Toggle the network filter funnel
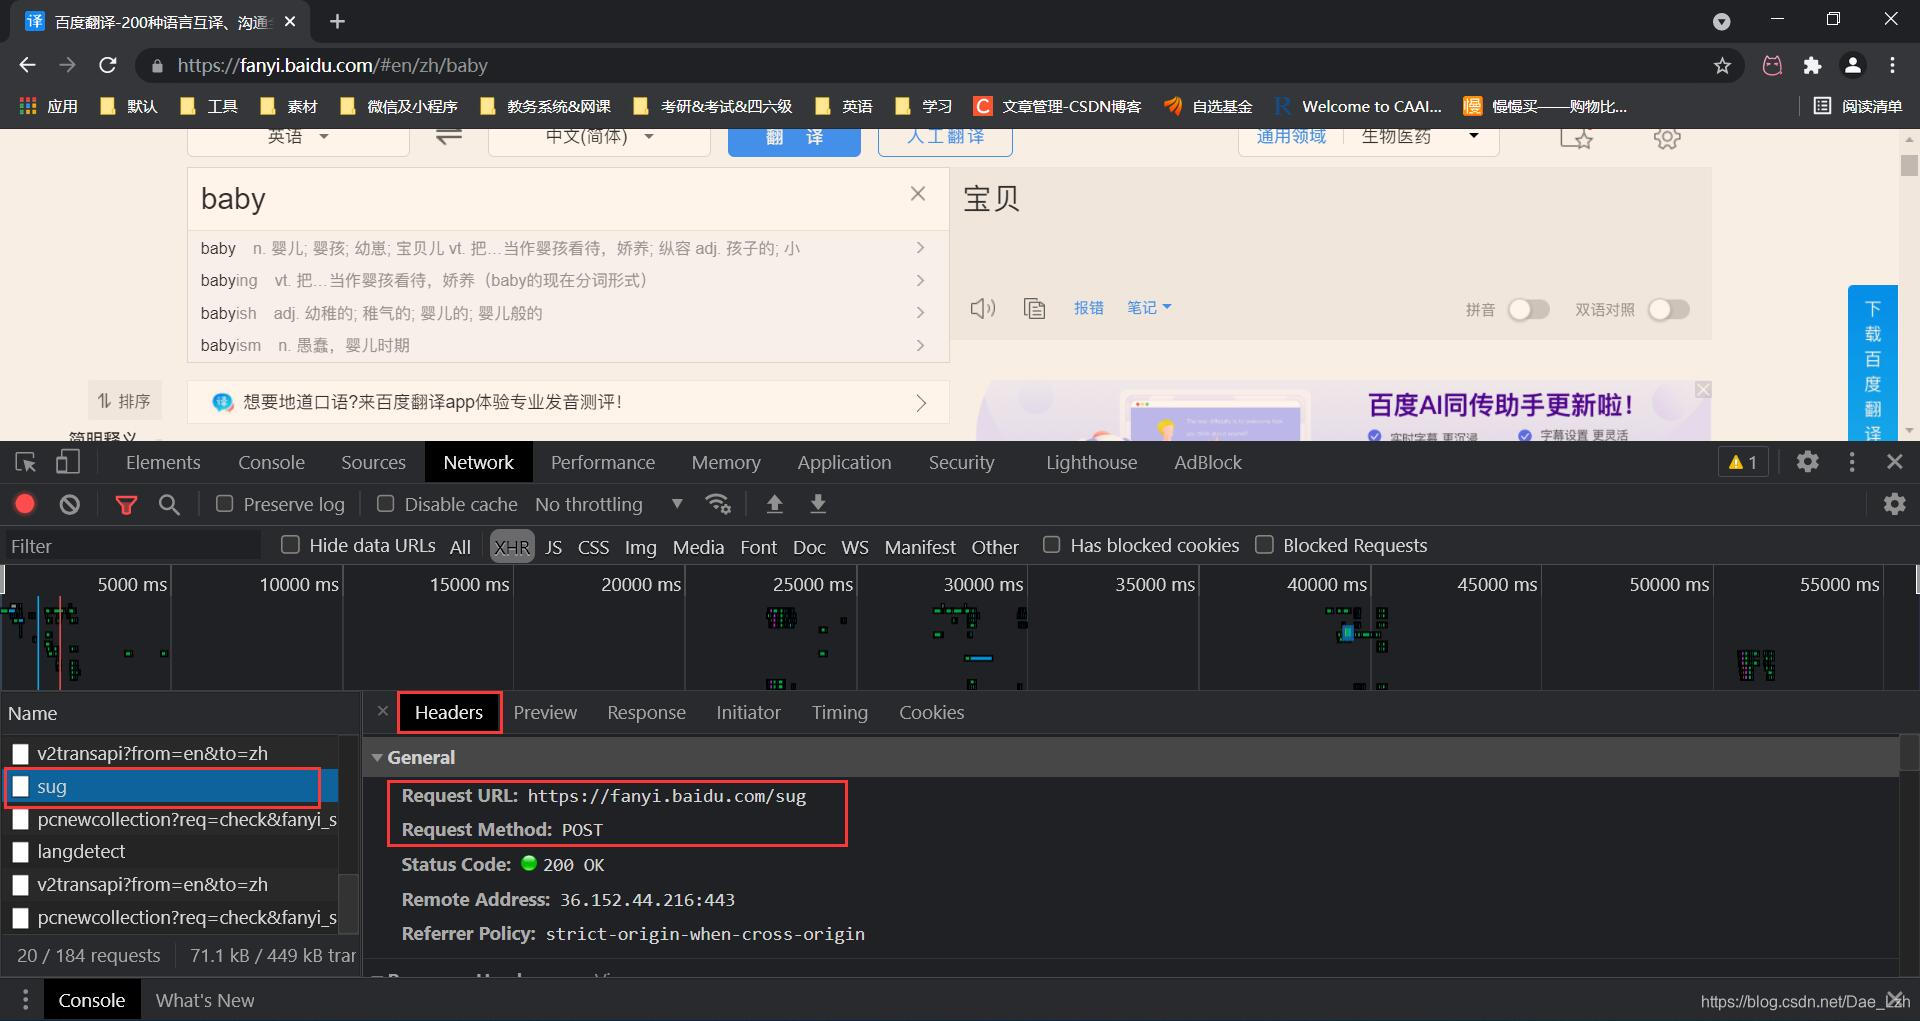 click(126, 505)
